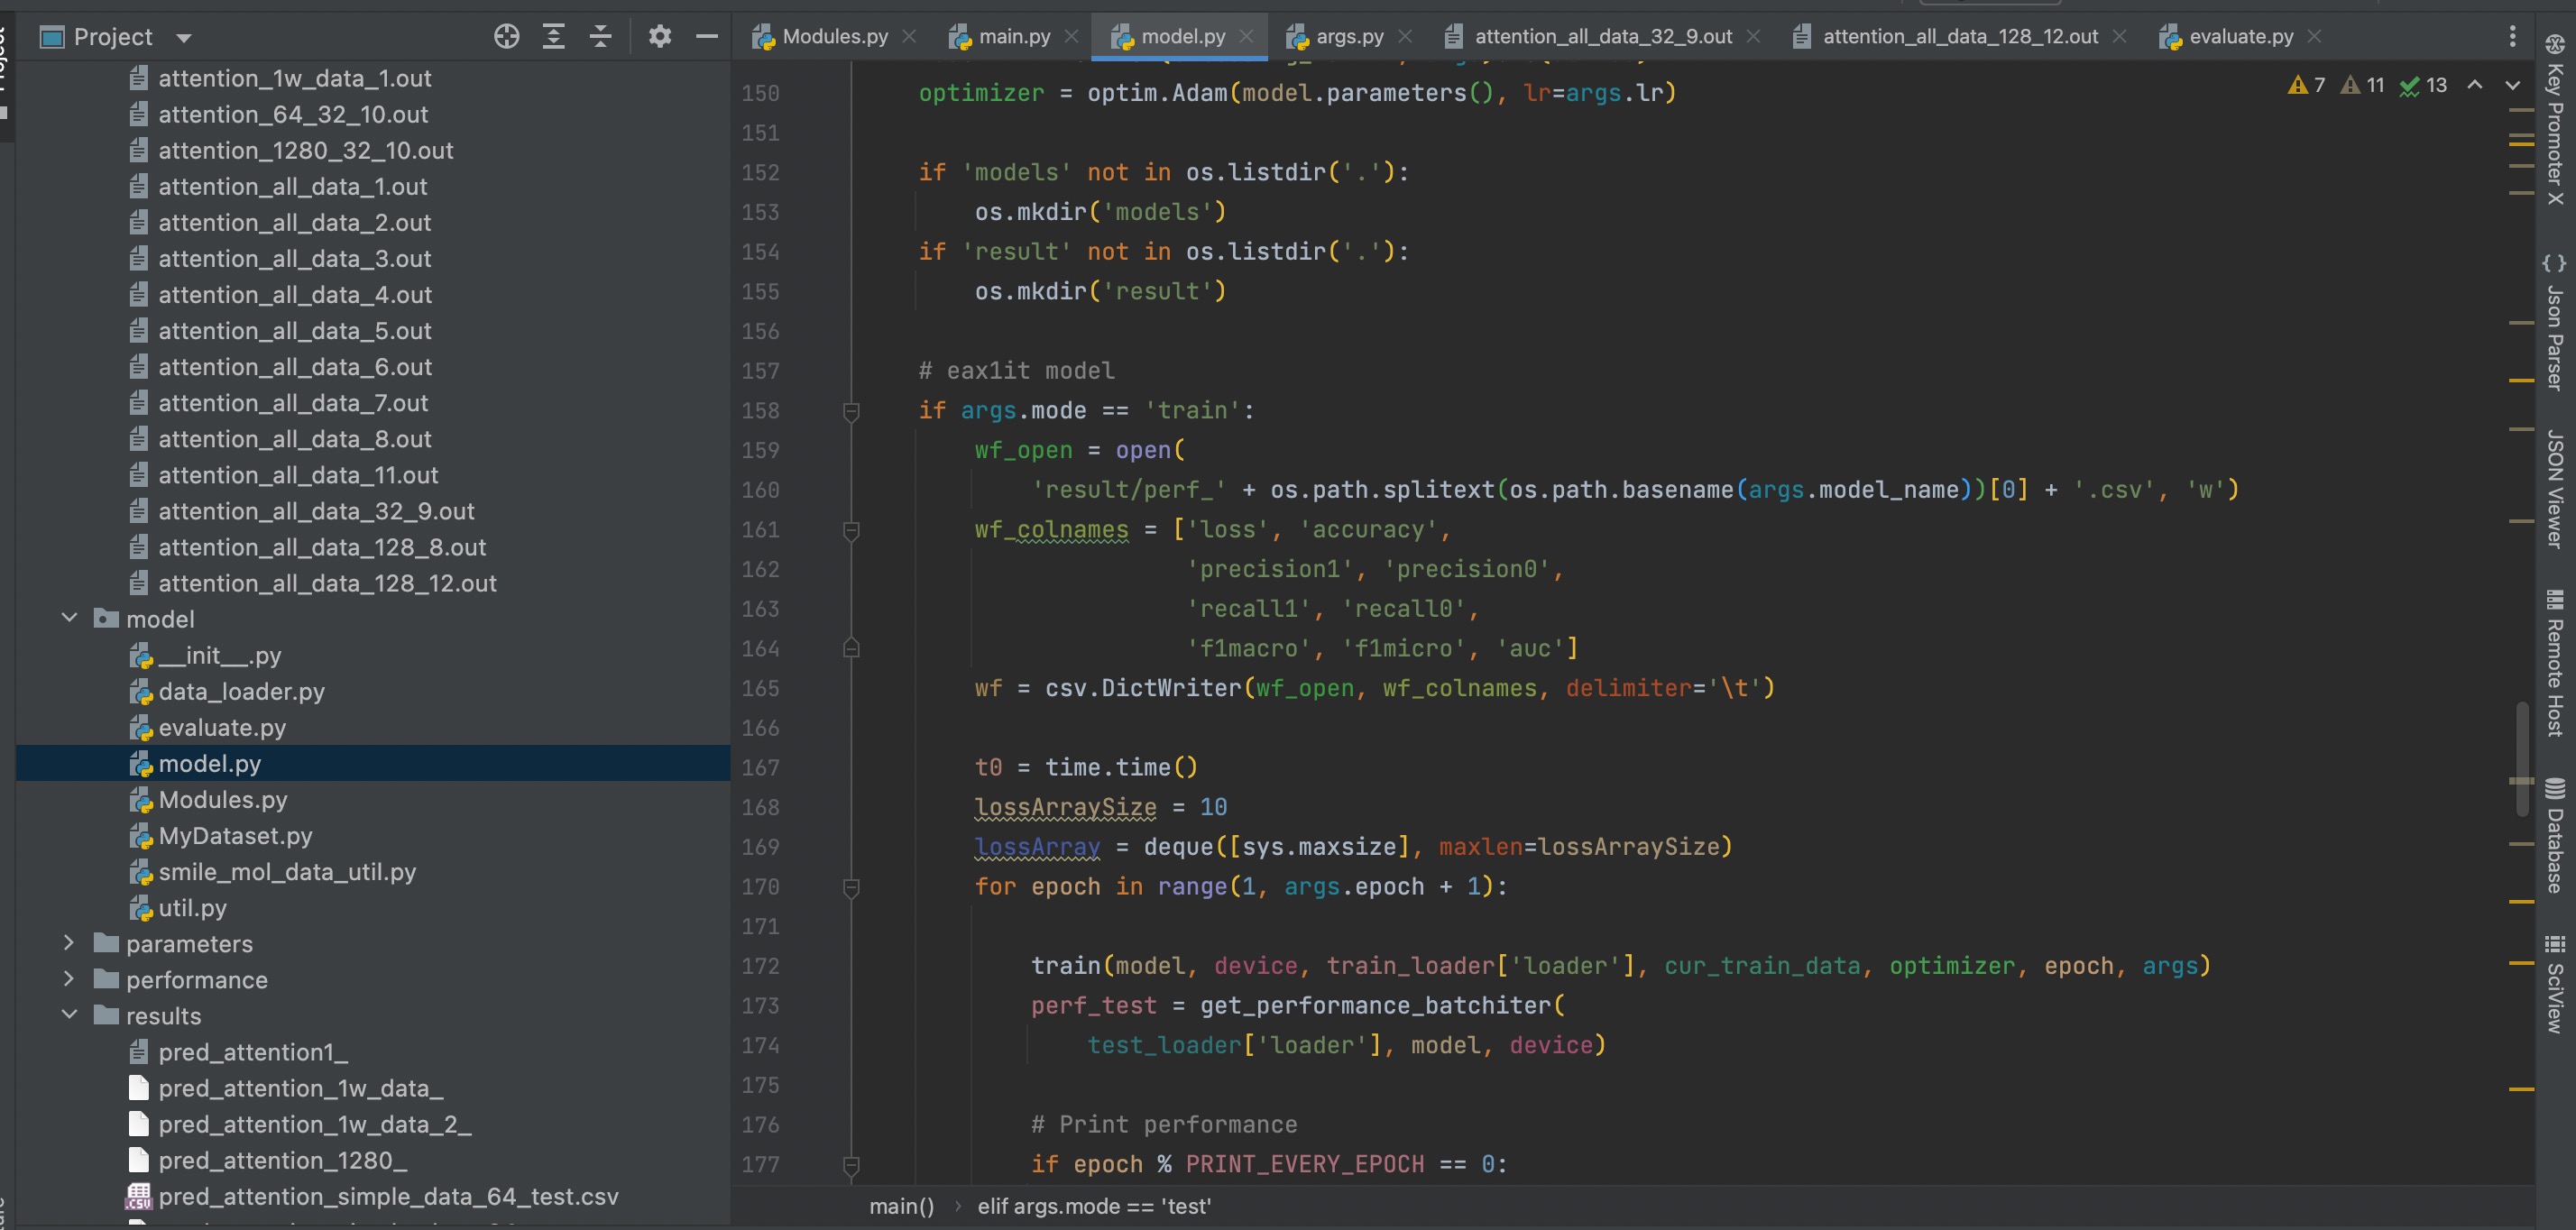Open the SciView tool window
Viewport: 2576px width, 1230px height.
(2556, 984)
